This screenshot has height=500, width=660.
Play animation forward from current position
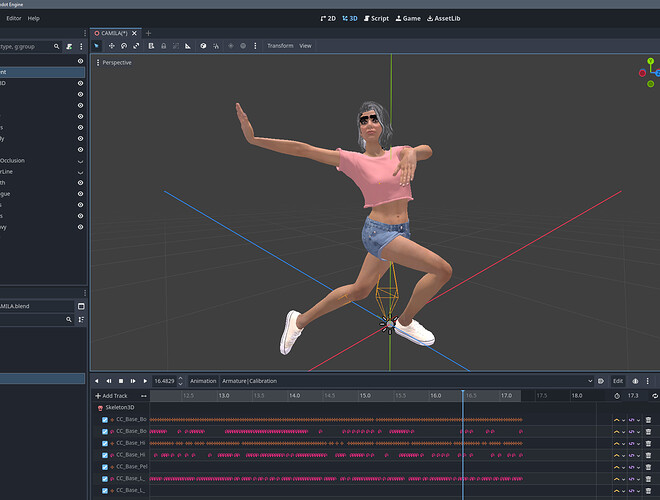(145, 381)
